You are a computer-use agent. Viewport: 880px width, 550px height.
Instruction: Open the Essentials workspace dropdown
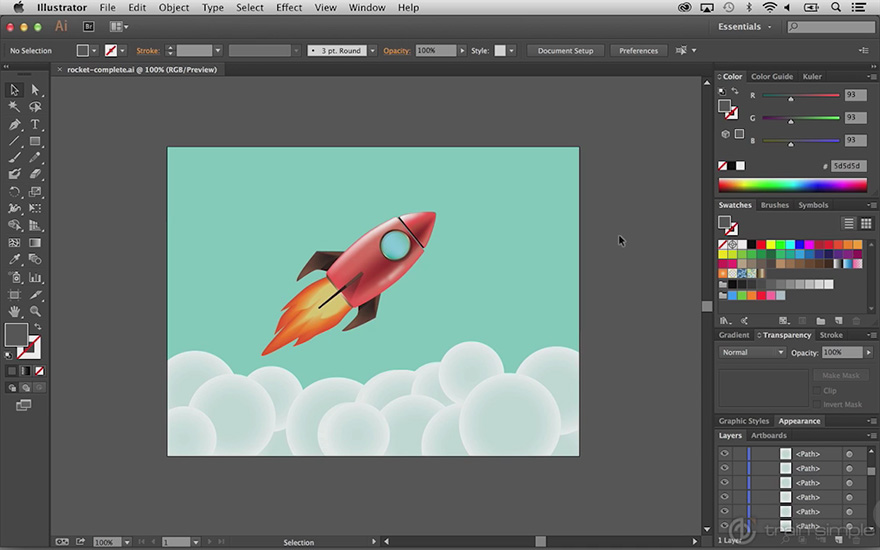click(x=745, y=26)
